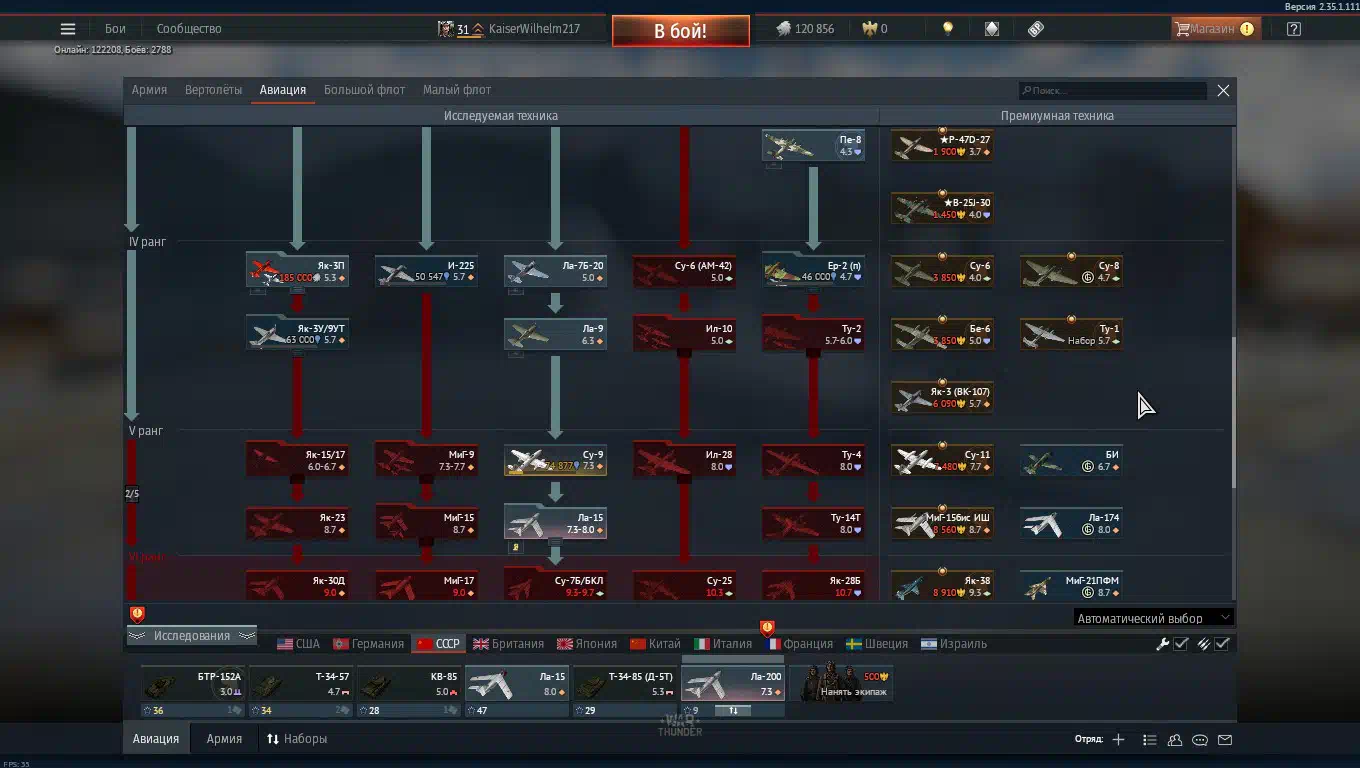The height and width of the screenshot is (768, 1360).
Task: Open contacts people icon
Action: click(1175, 740)
